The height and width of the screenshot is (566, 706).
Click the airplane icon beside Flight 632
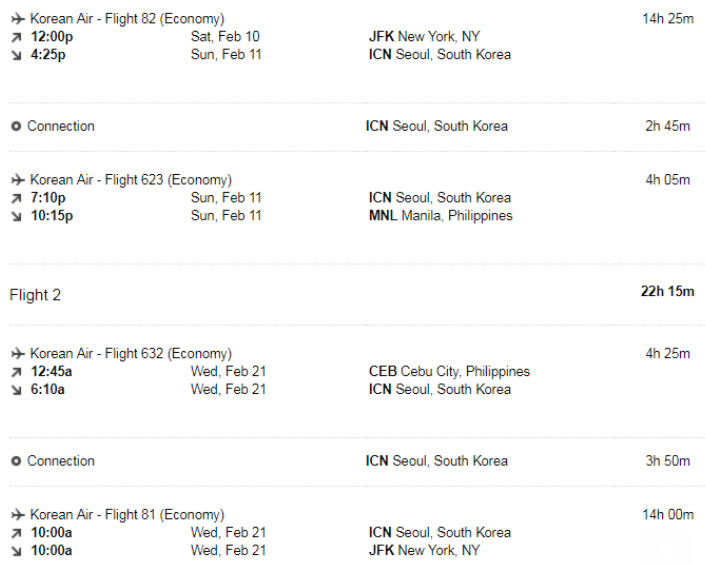tap(18, 354)
